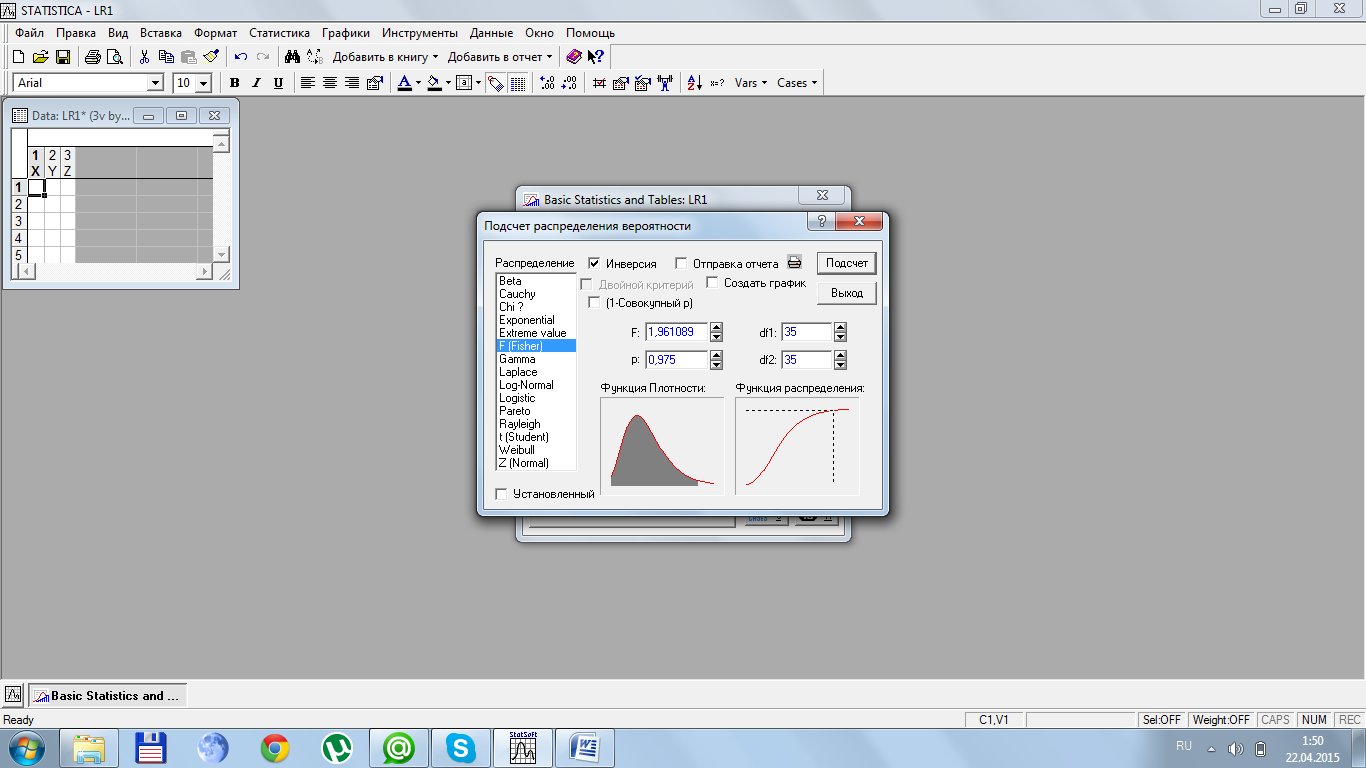The image size is (1366, 768).
Task: Open the Файл menu
Action: (30, 33)
